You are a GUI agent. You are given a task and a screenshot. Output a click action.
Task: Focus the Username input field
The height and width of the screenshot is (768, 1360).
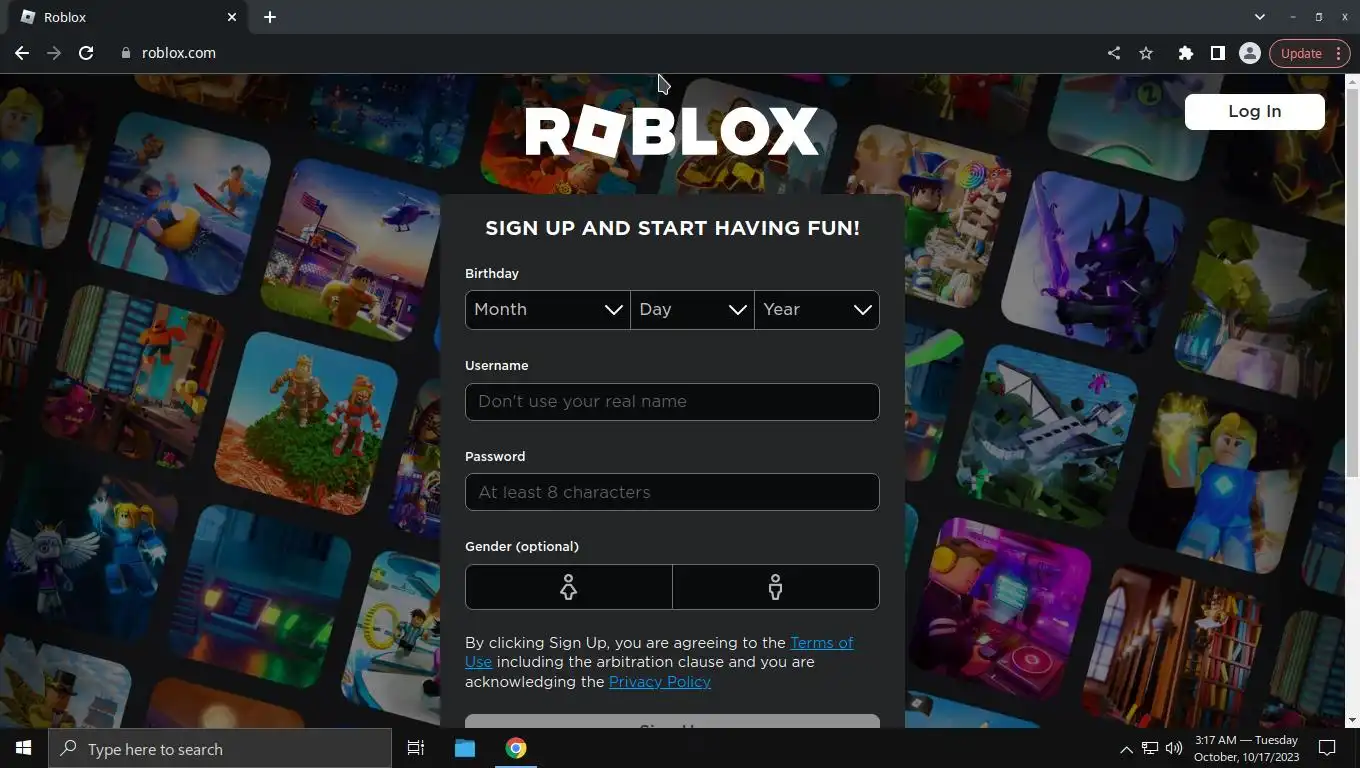pyautogui.click(x=672, y=402)
